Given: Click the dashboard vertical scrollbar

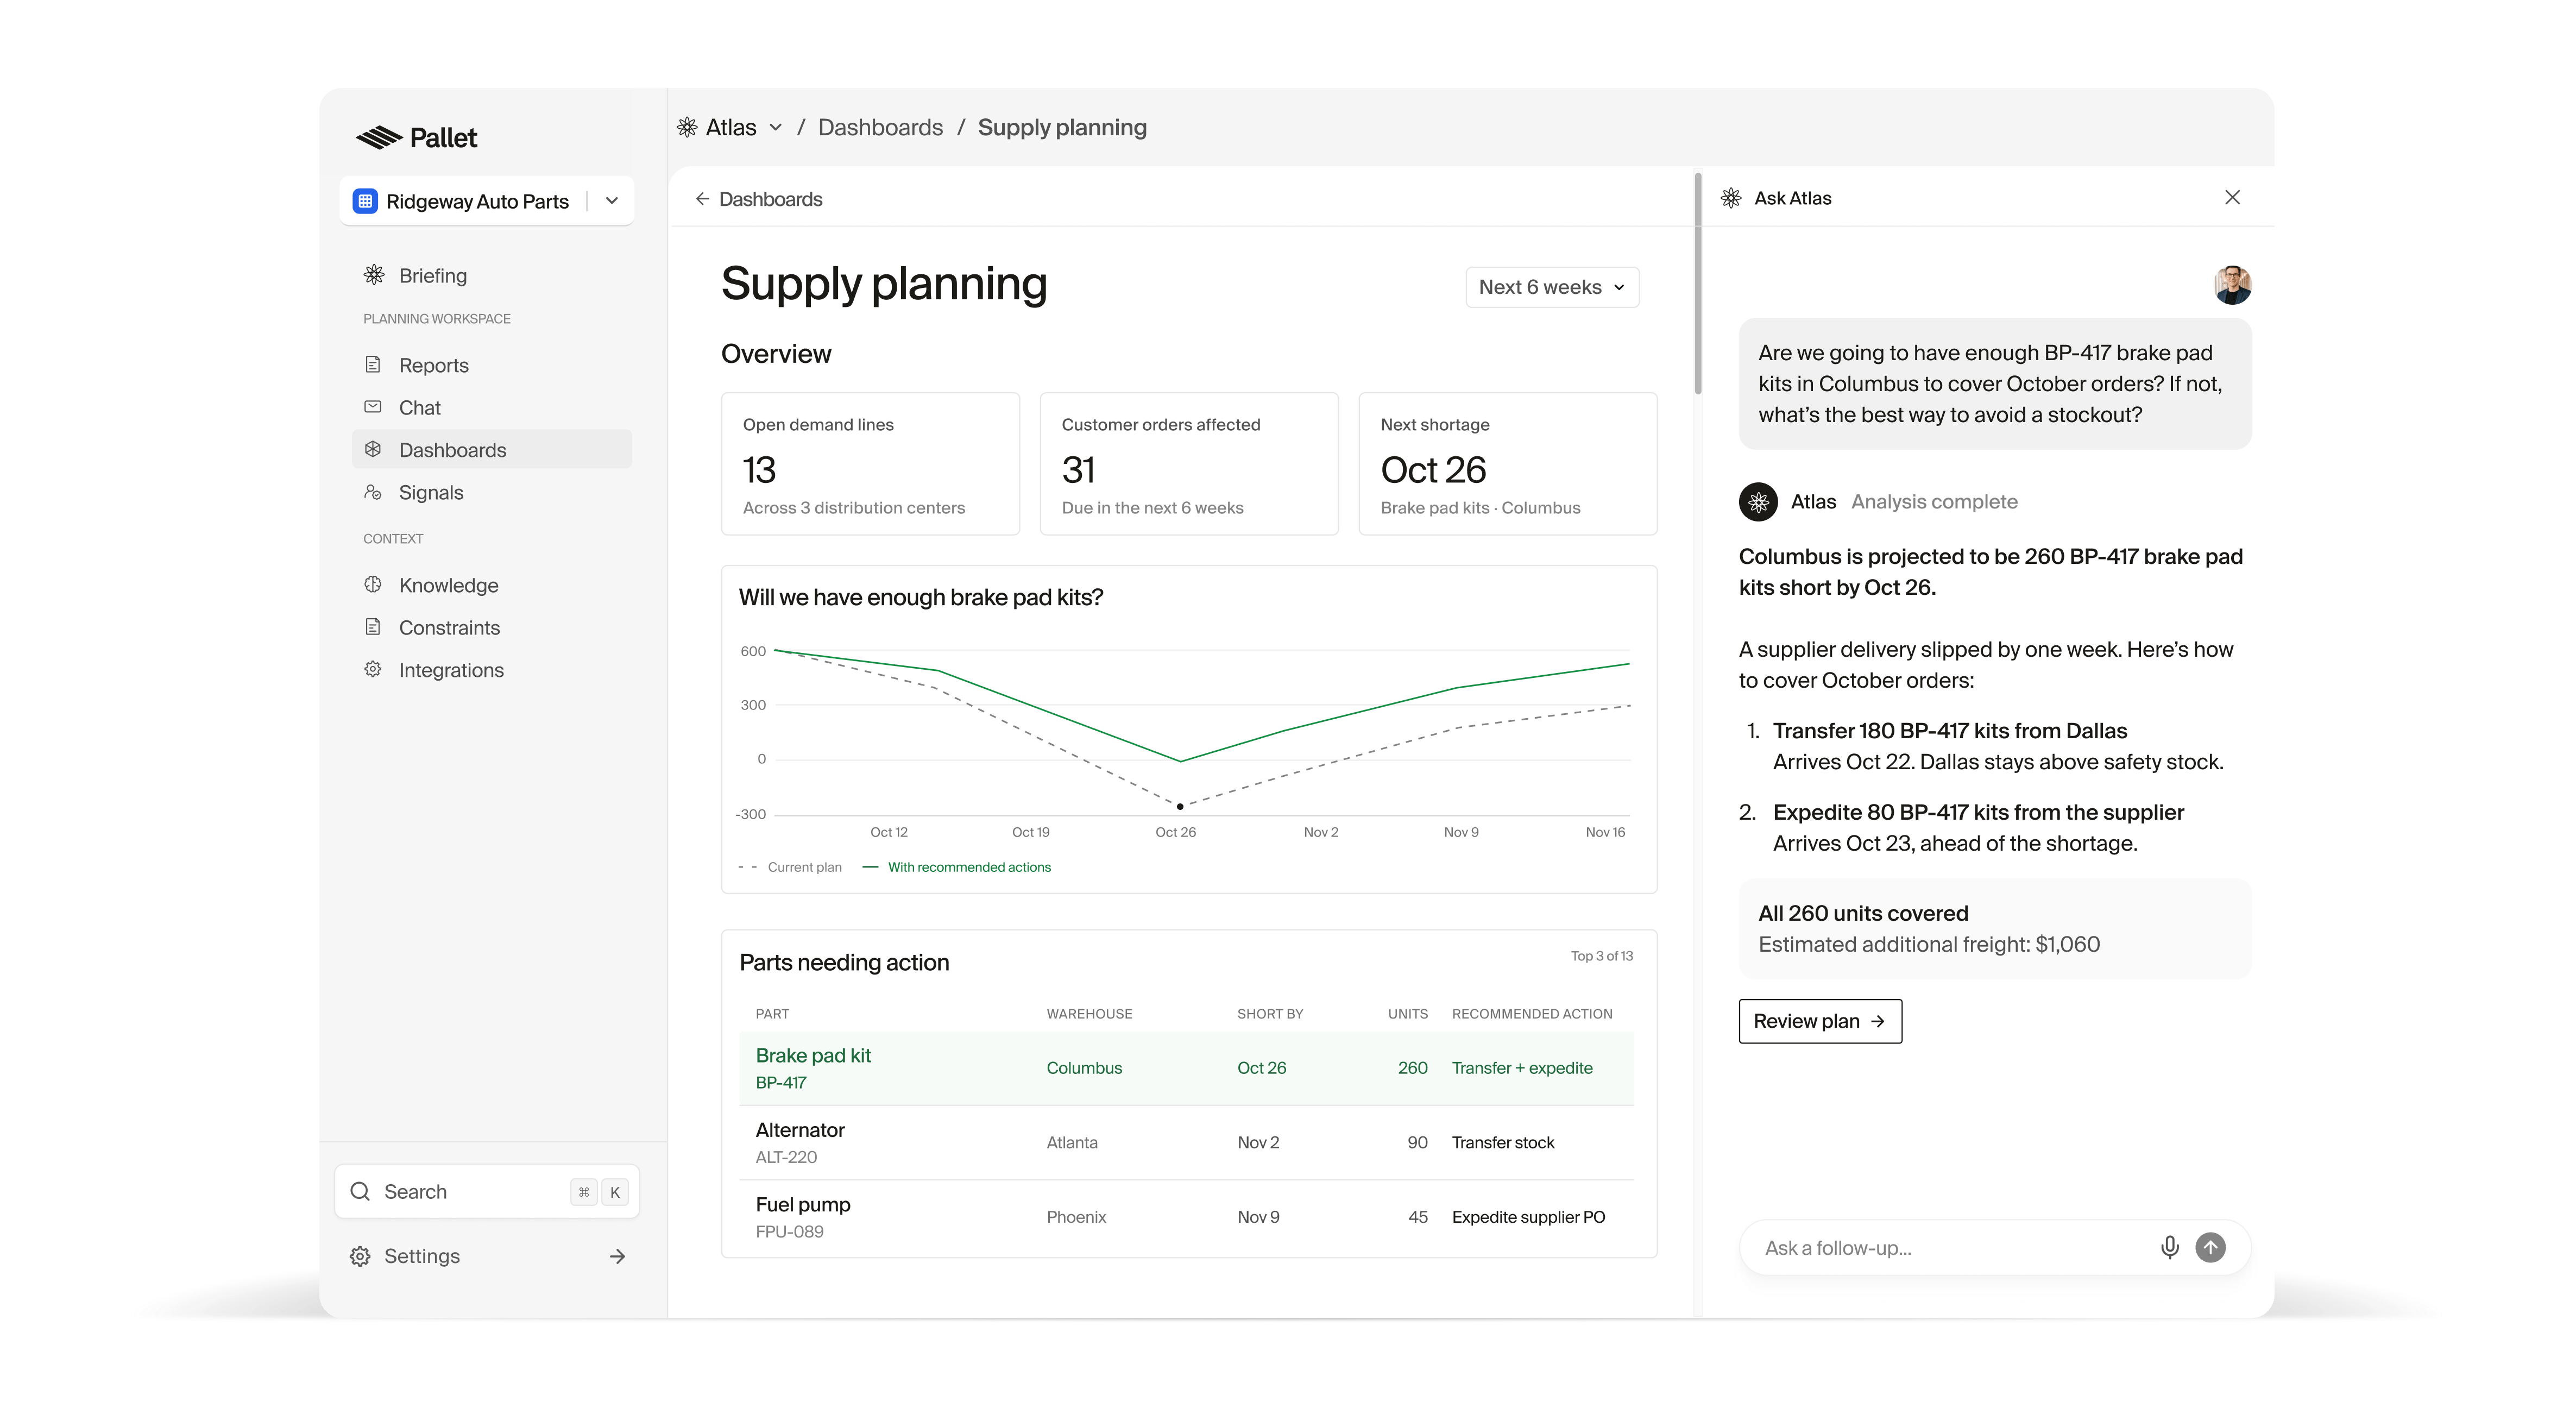Looking at the screenshot, I should 1697,284.
